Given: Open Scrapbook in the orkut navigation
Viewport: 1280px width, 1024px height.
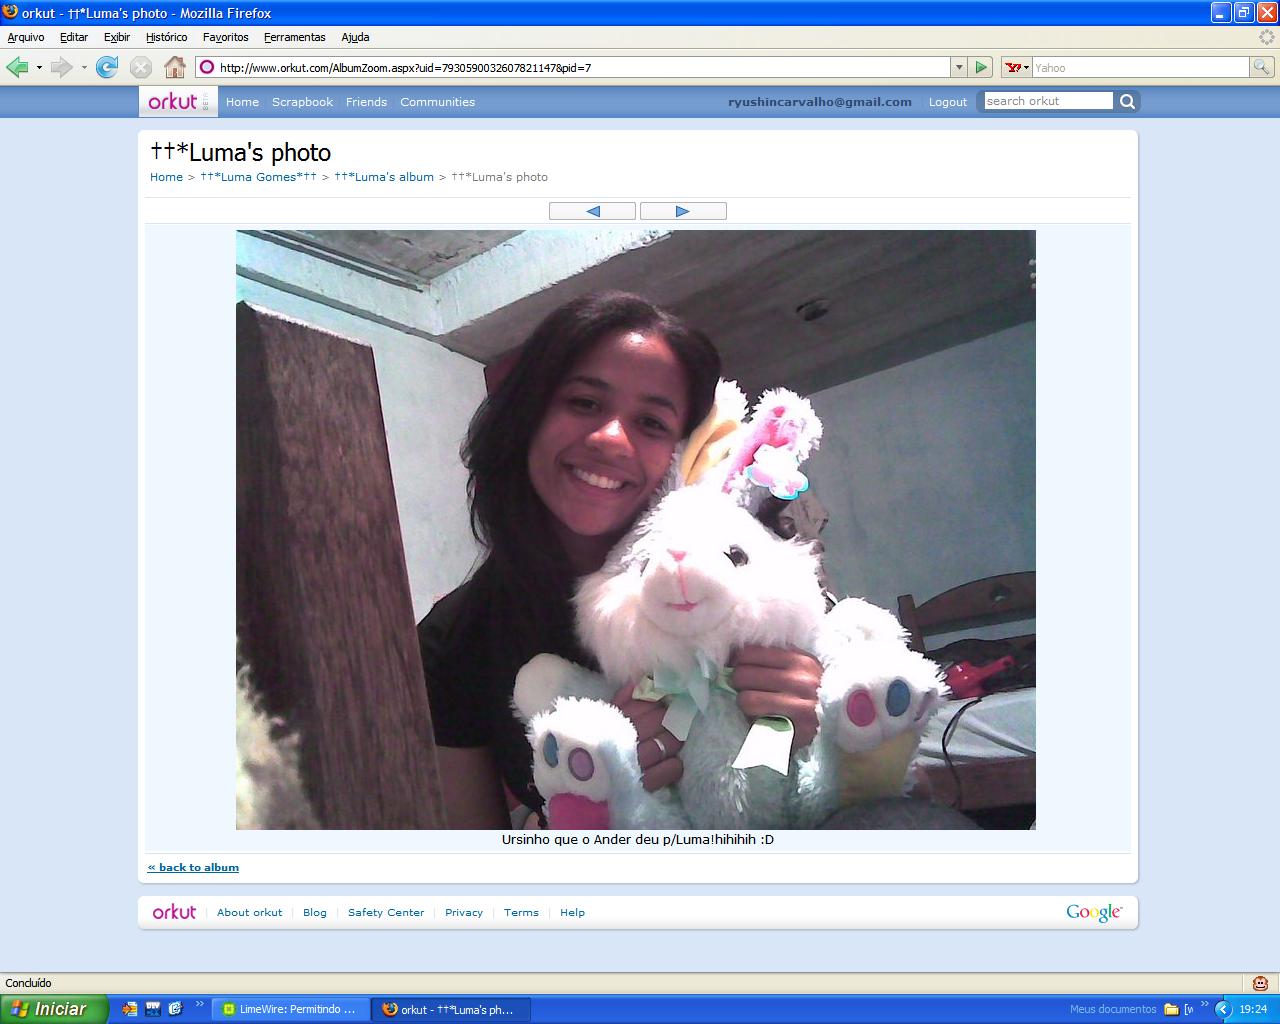Looking at the screenshot, I should pos(302,102).
